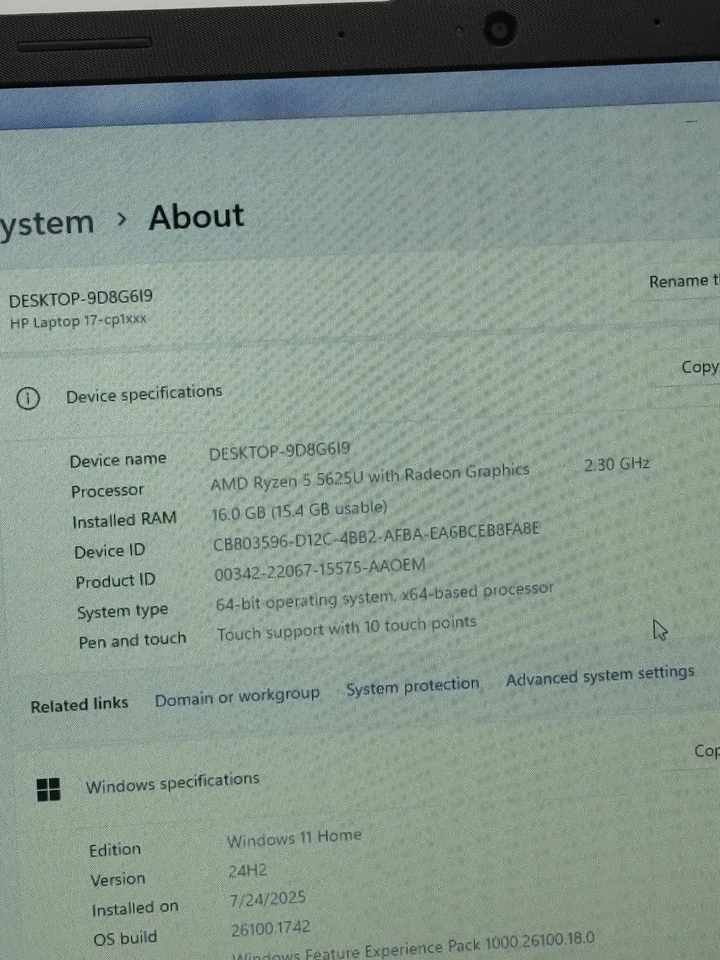720x960 pixels.
Task: Open System protection link
Action: coord(413,686)
